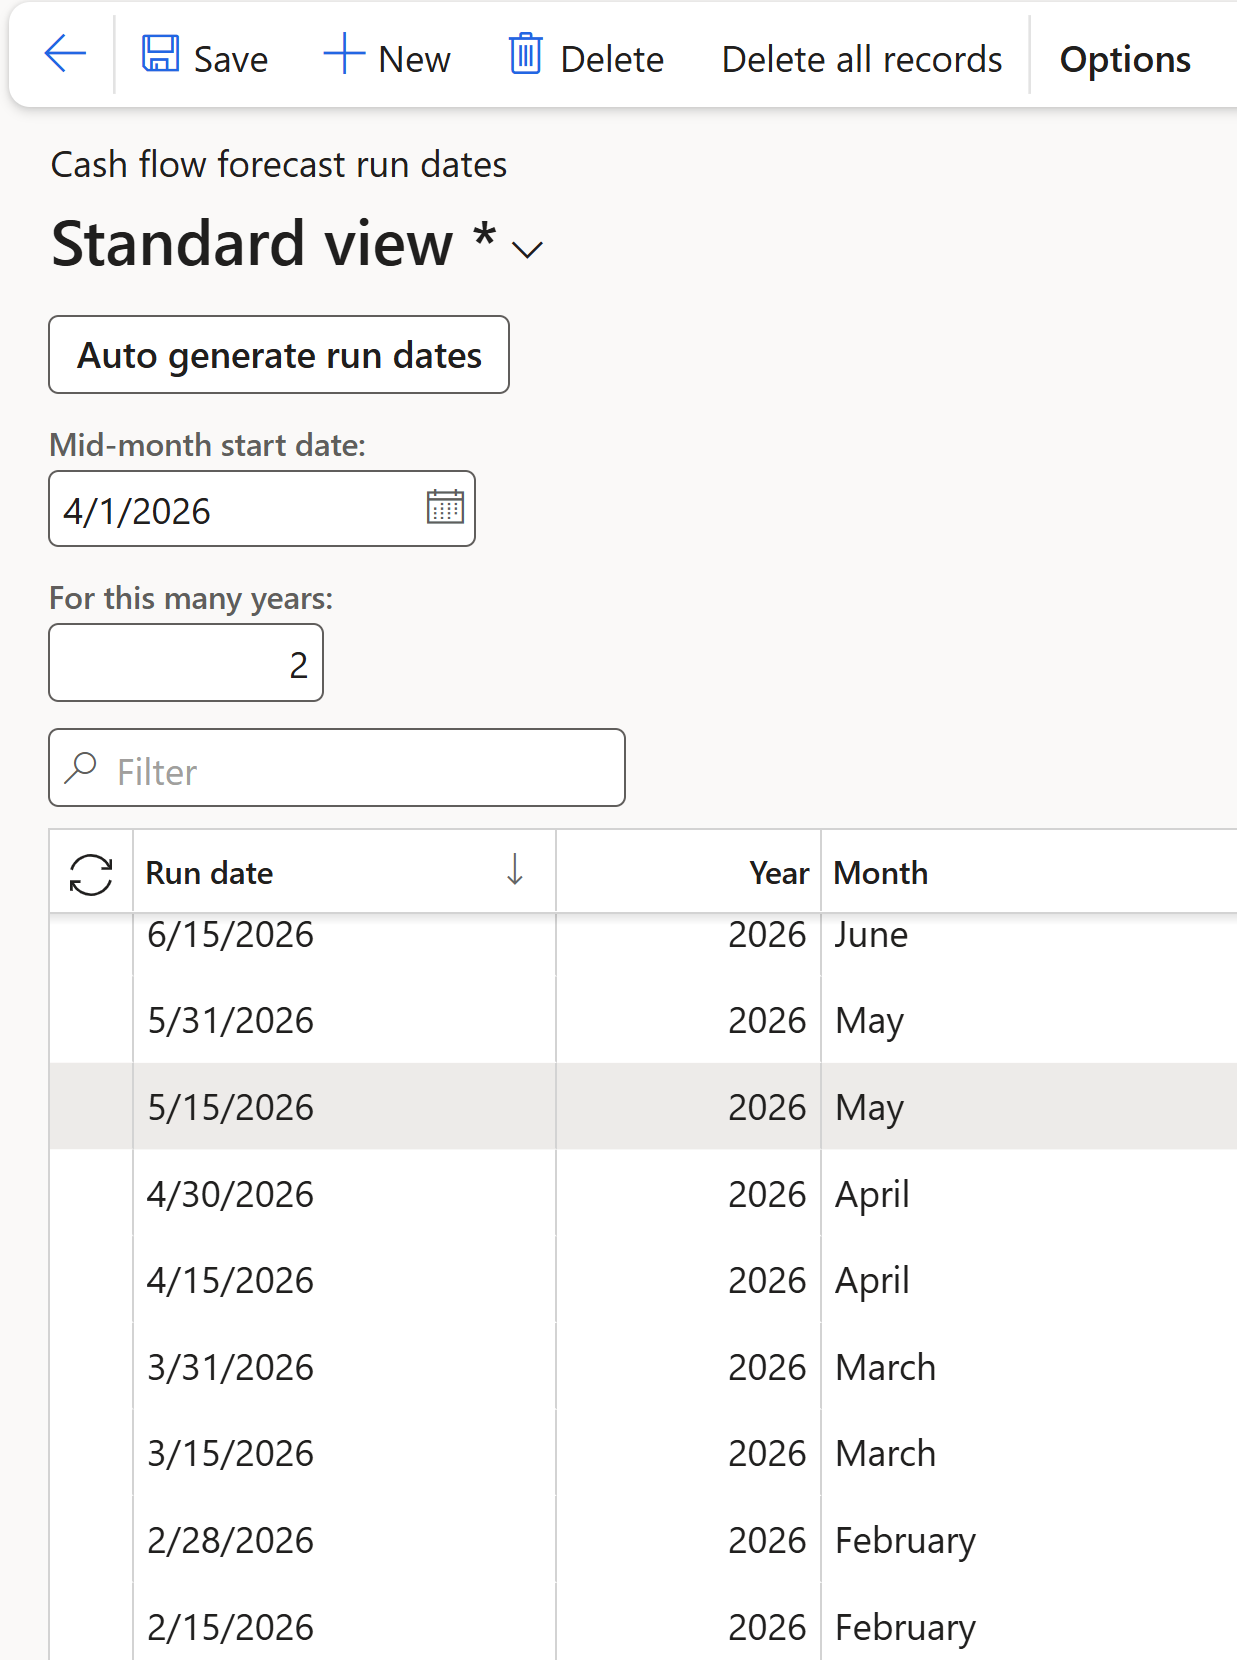Viewport: 1237px width, 1660px height.
Task: Click the Month column header
Action: (881, 873)
